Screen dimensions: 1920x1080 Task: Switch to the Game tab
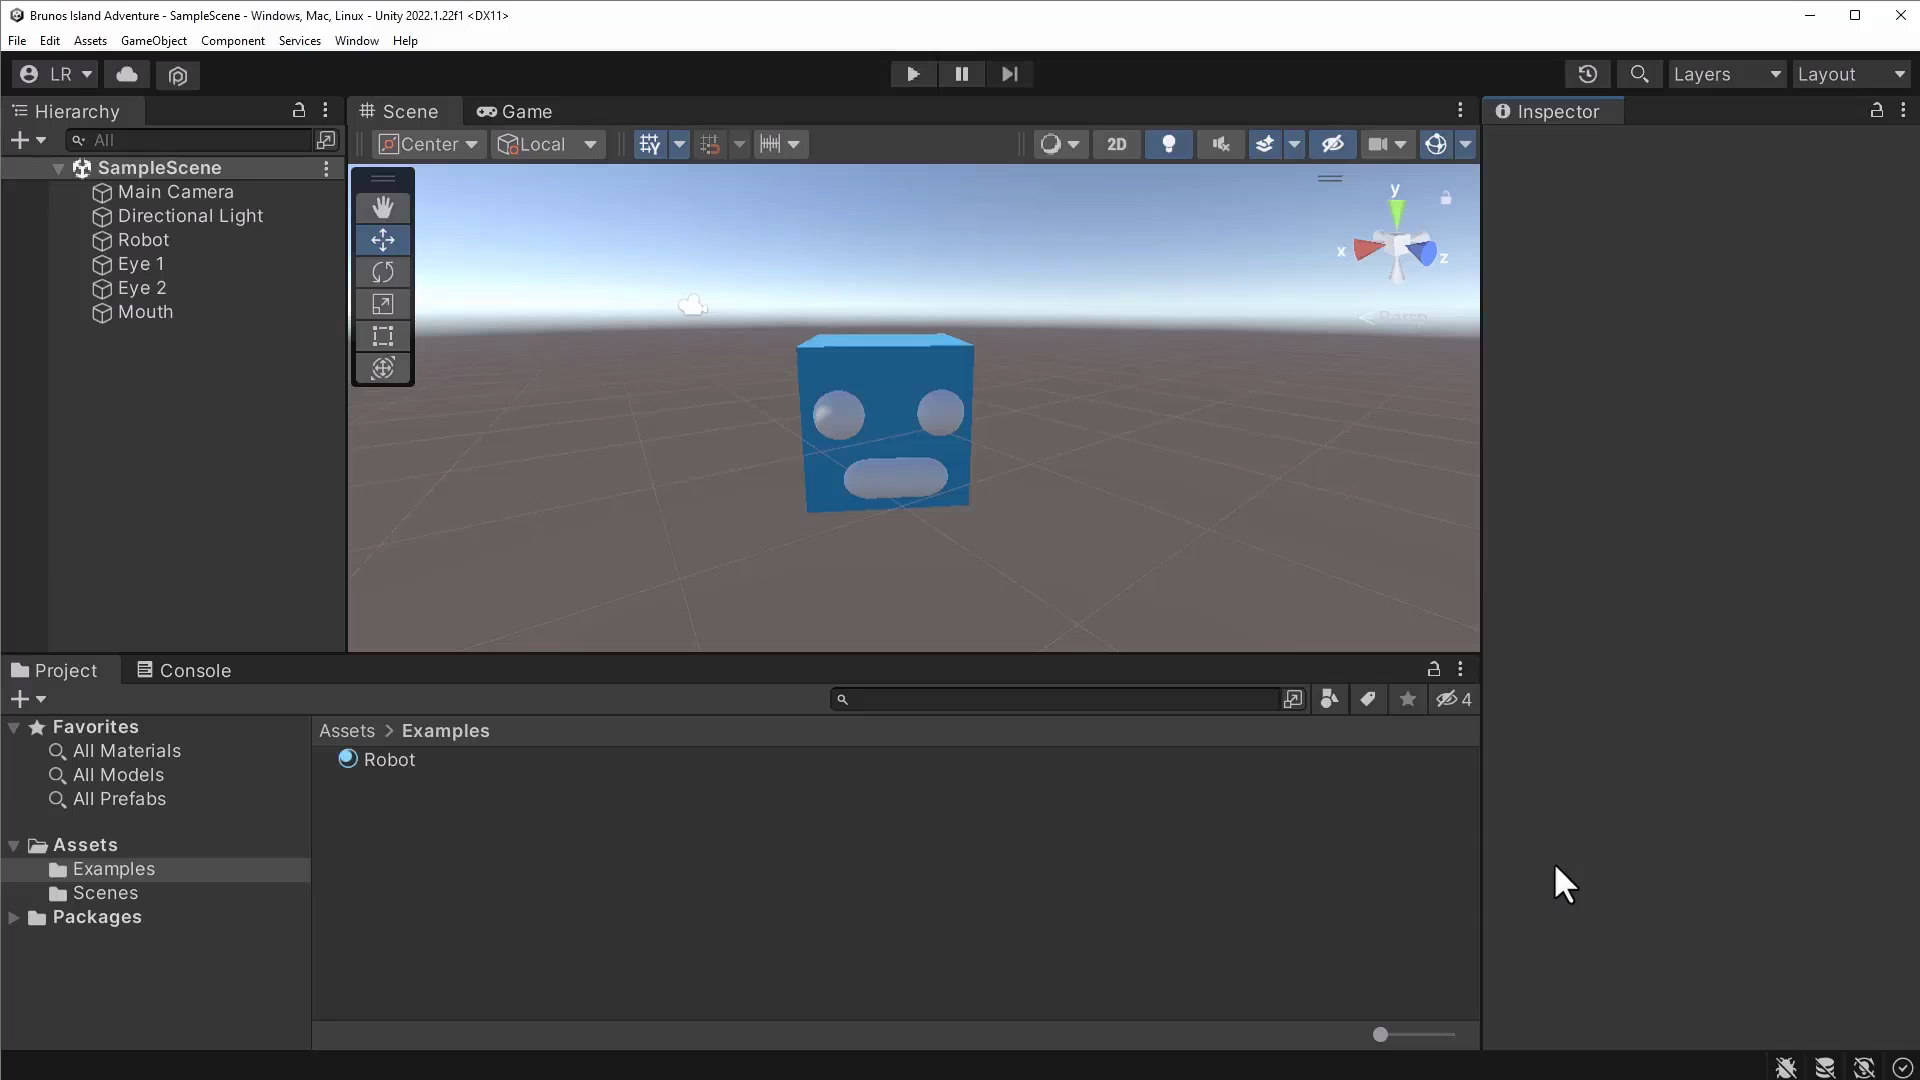click(515, 111)
